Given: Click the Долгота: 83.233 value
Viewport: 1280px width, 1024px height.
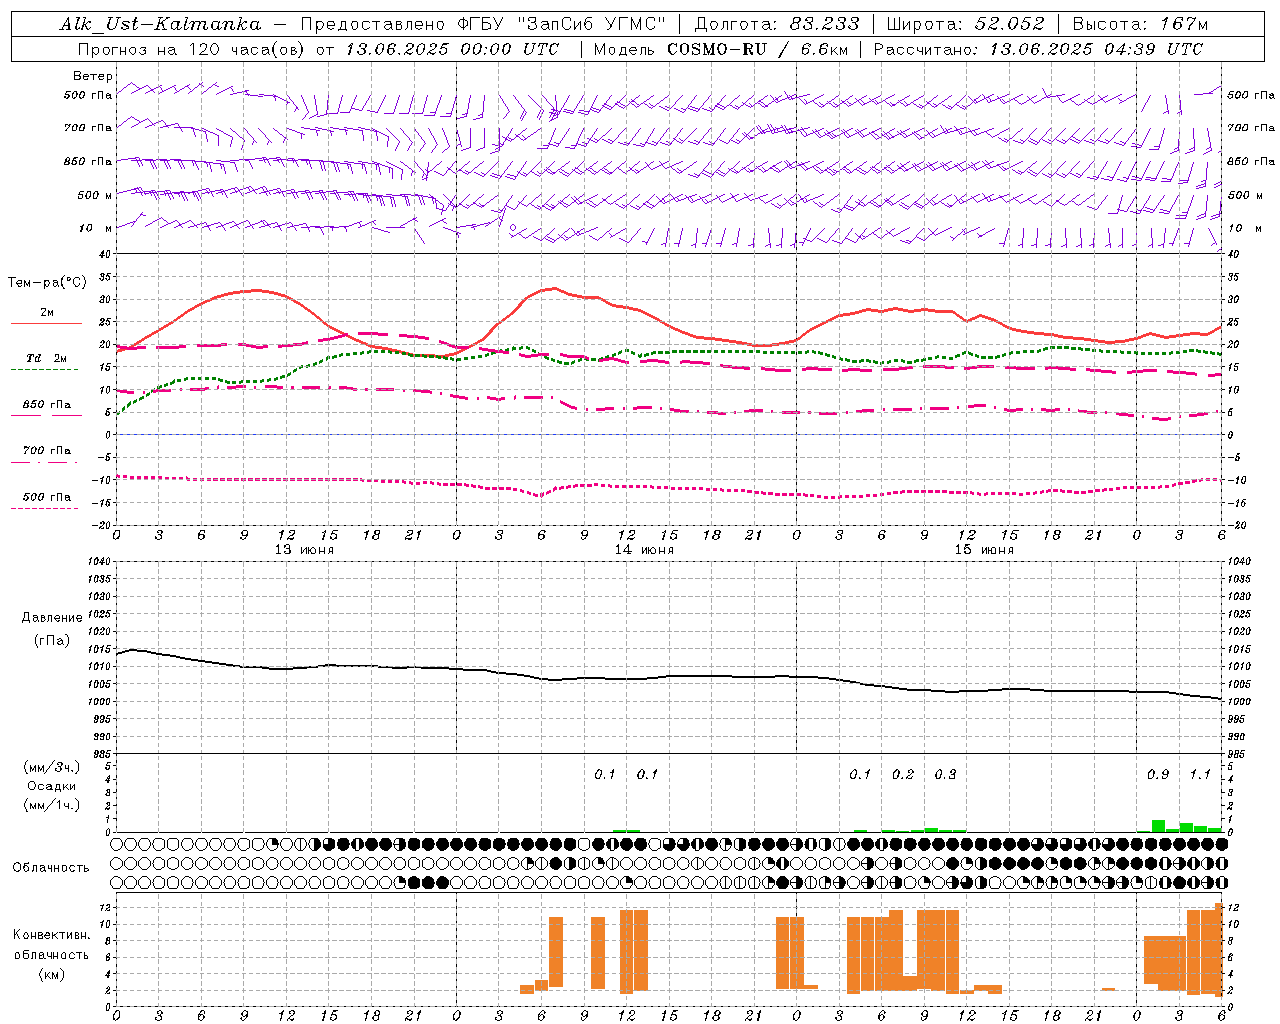Looking at the screenshot, I should point(777,24).
